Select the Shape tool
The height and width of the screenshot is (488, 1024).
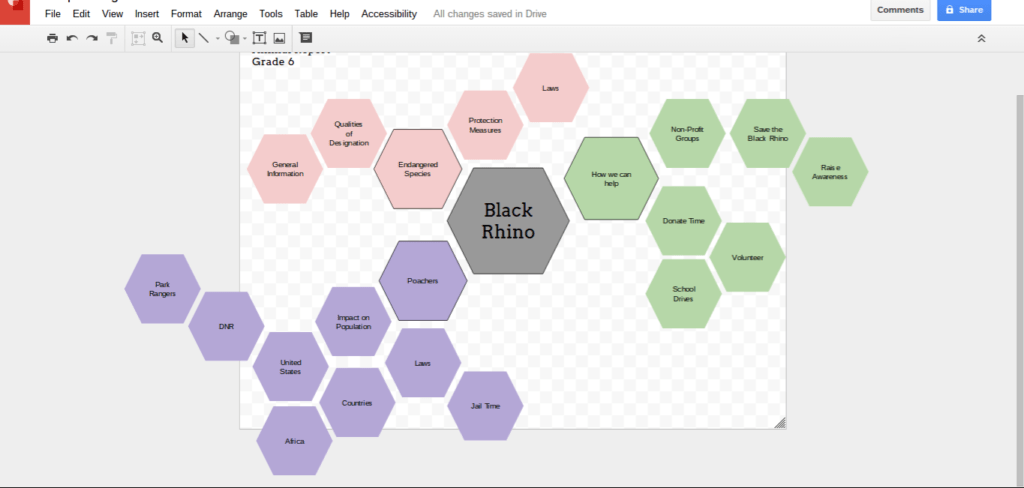coord(231,38)
